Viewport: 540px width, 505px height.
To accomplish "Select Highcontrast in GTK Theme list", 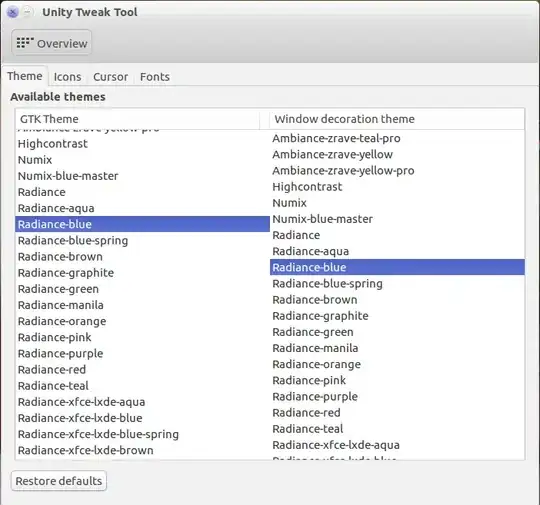I will pos(143,144).
